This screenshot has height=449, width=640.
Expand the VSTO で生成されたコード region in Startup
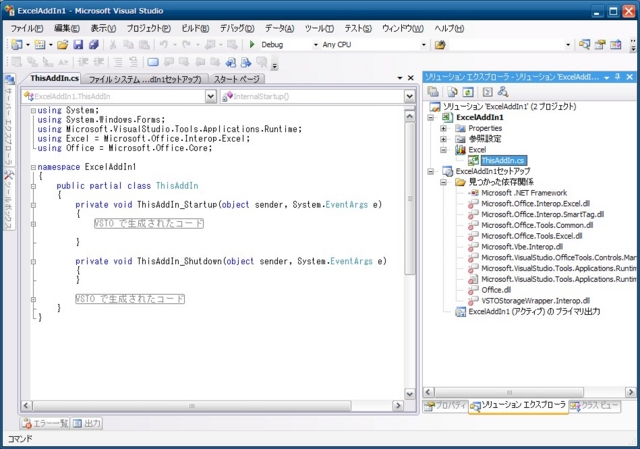(x=33, y=224)
